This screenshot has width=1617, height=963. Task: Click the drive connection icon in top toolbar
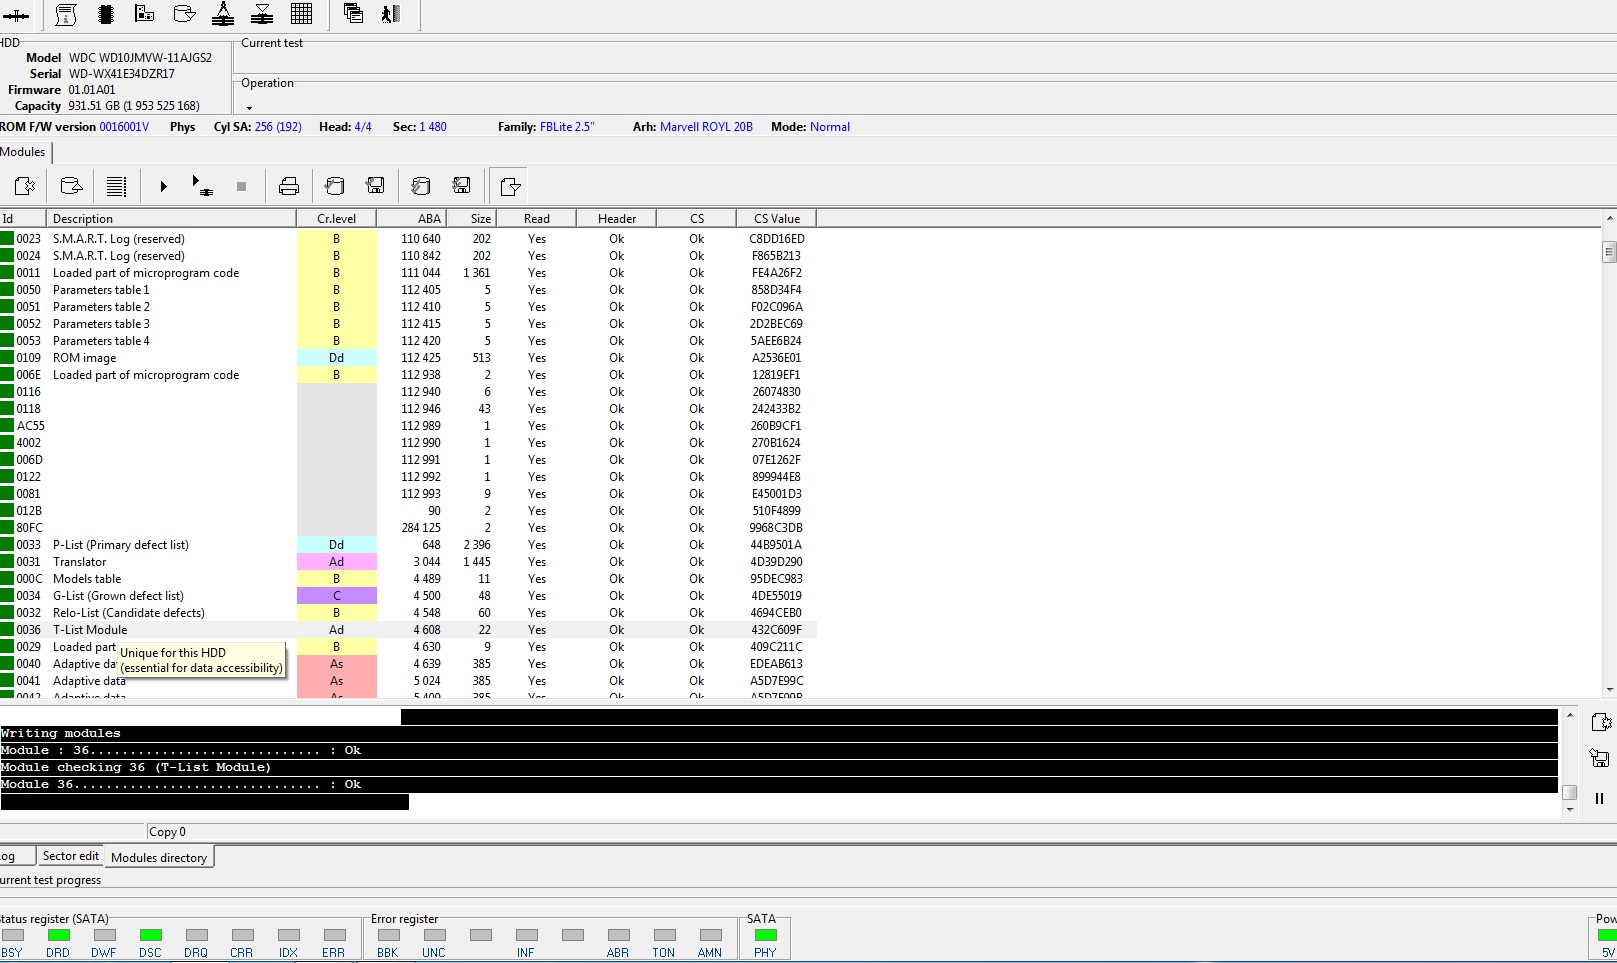click(x=16, y=15)
